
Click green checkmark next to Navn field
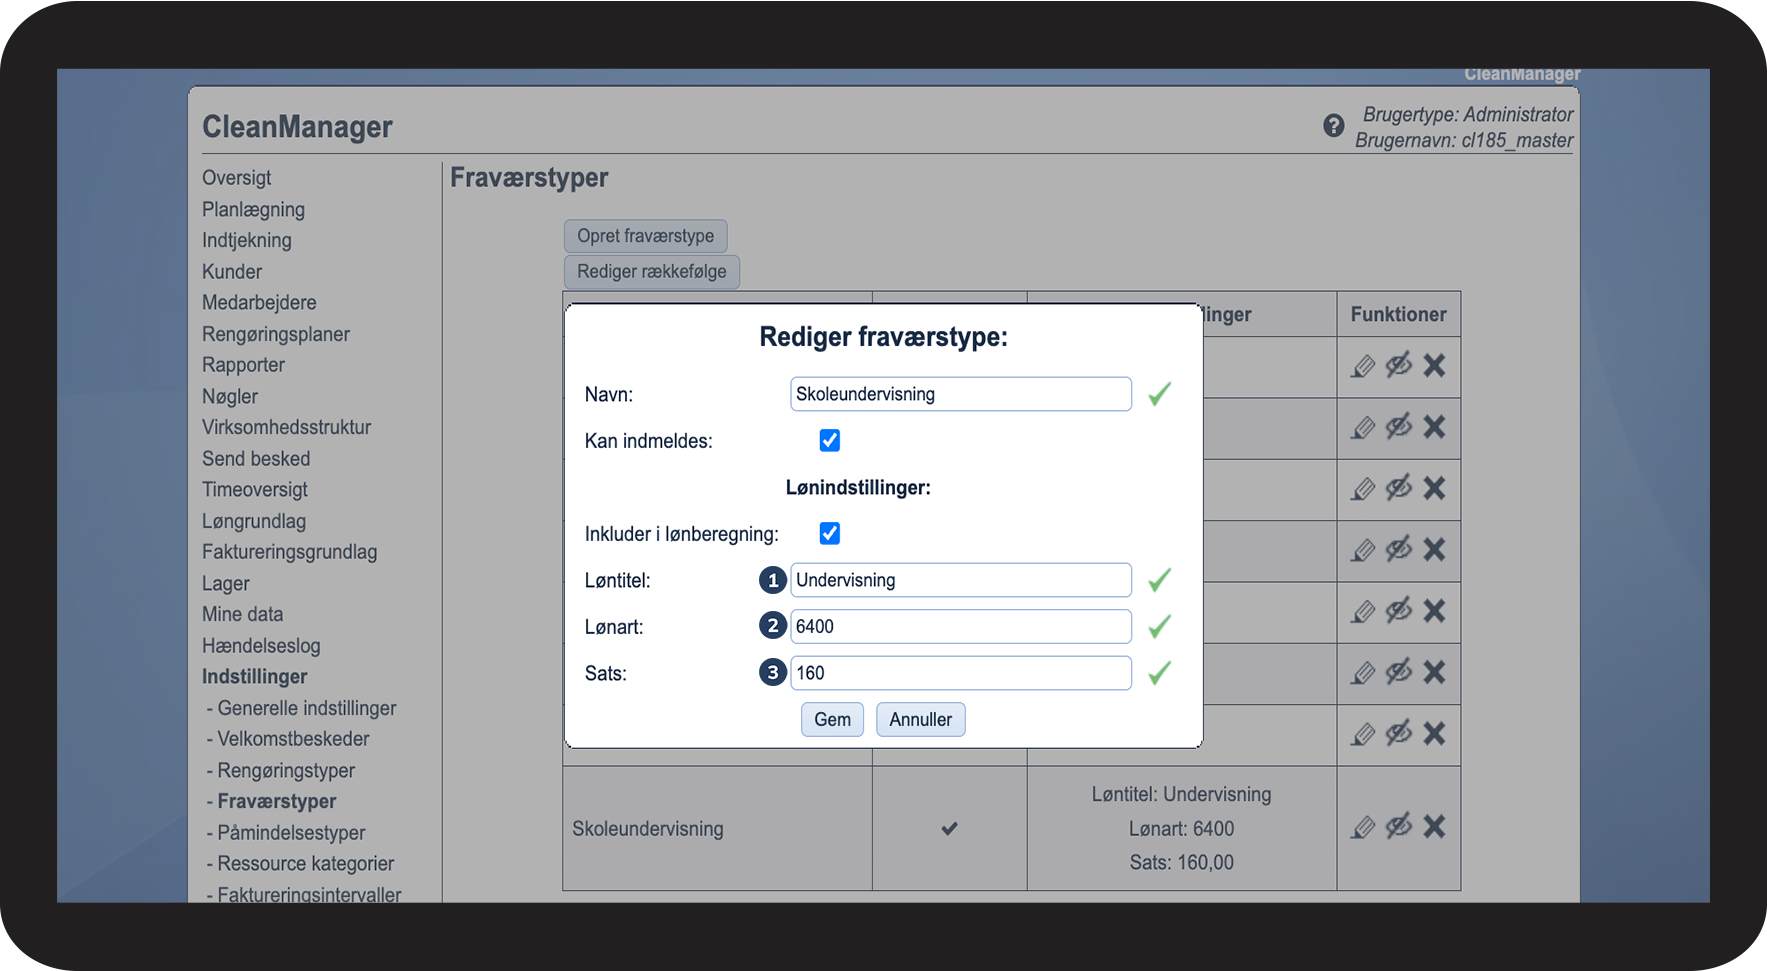[x=1159, y=394]
